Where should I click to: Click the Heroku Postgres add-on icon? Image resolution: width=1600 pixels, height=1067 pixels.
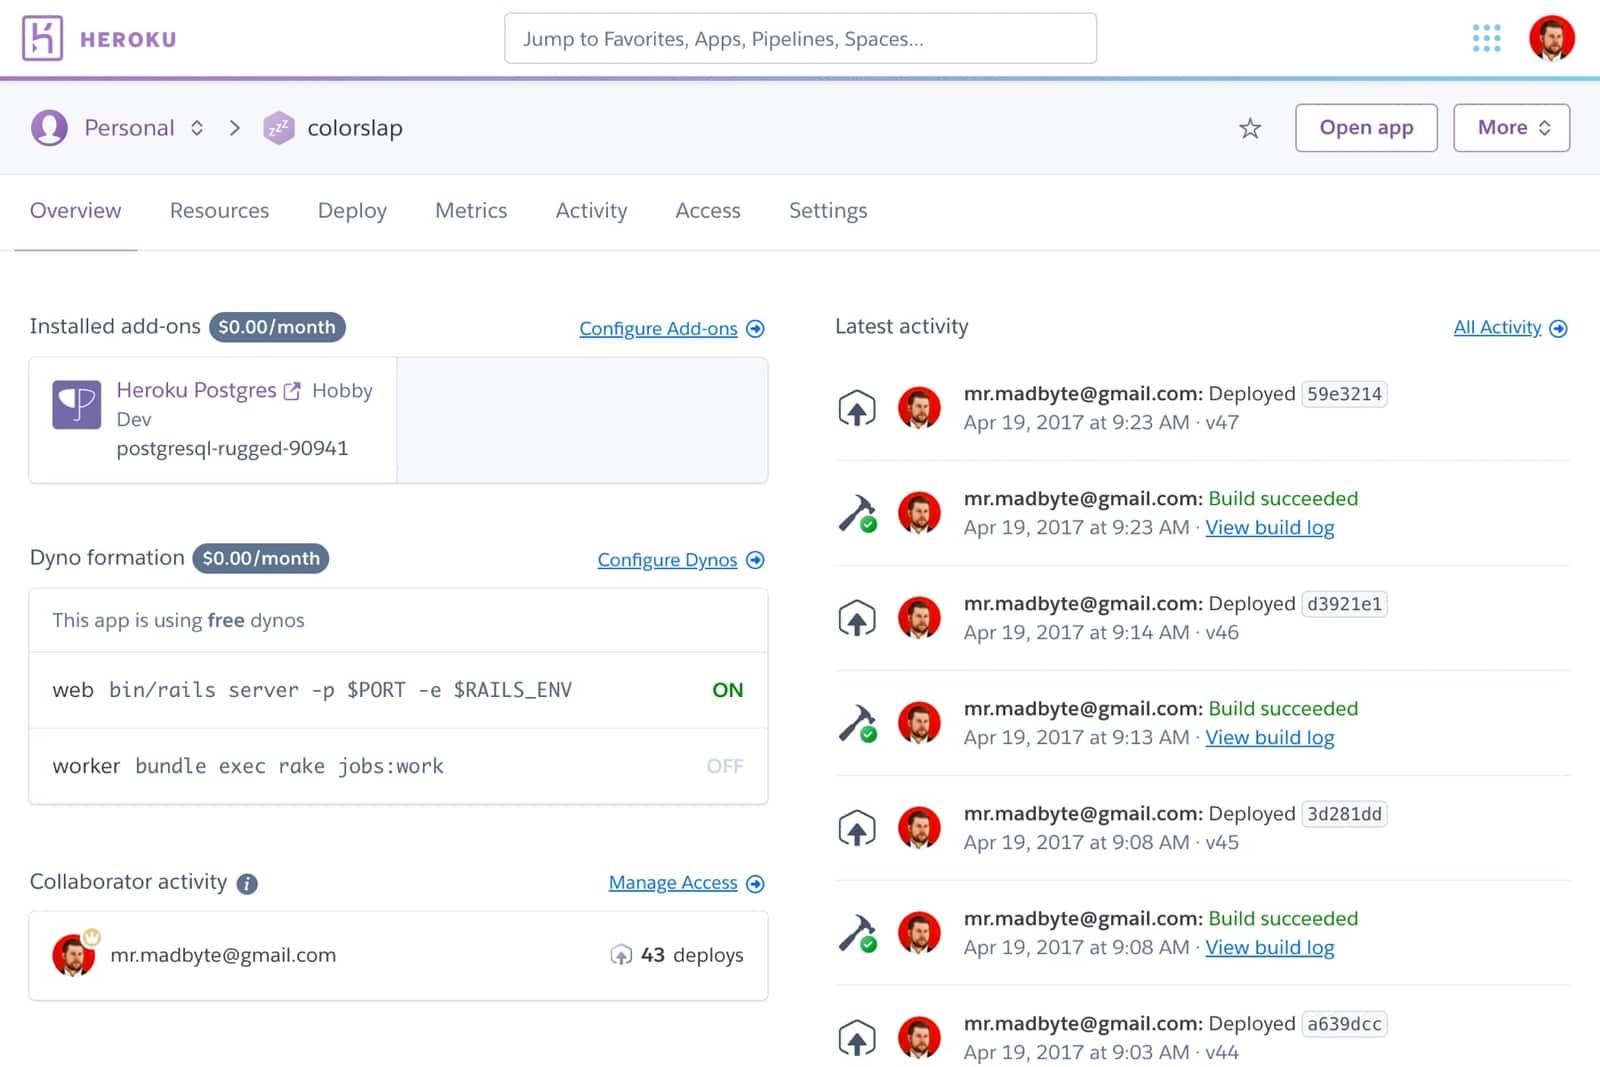[x=78, y=404]
